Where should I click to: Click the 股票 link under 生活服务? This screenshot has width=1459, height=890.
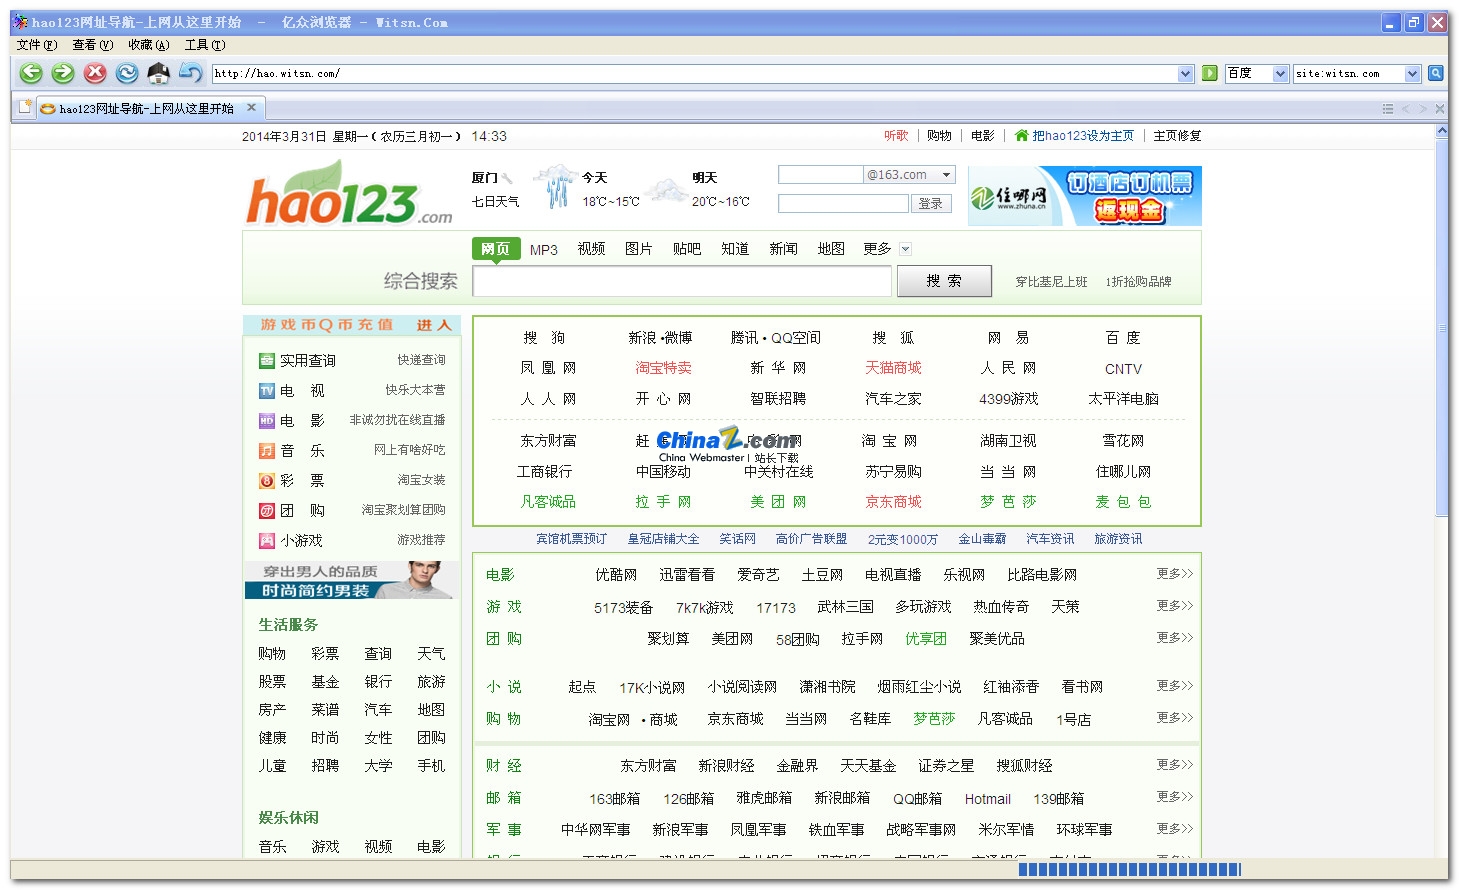point(272,682)
